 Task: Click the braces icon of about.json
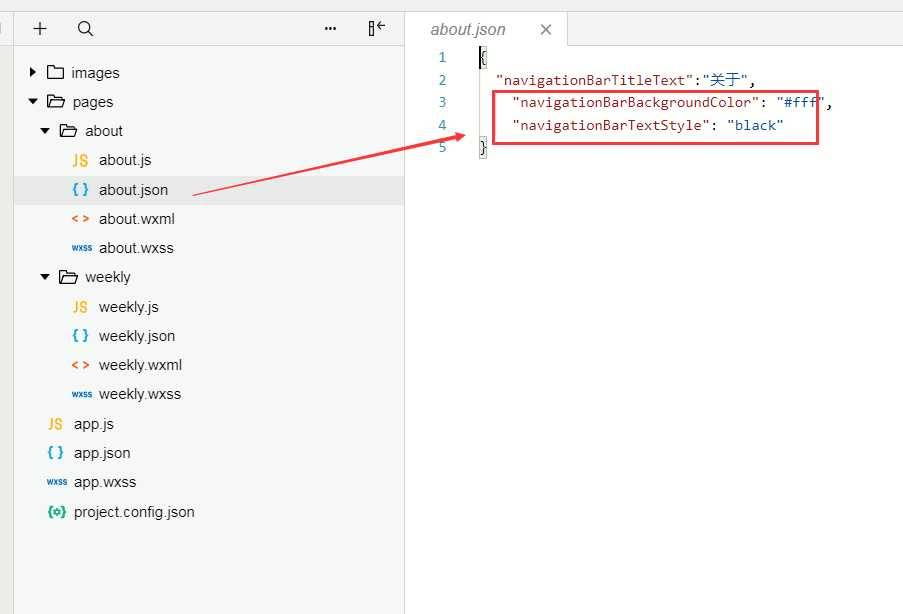tap(81, 189)
